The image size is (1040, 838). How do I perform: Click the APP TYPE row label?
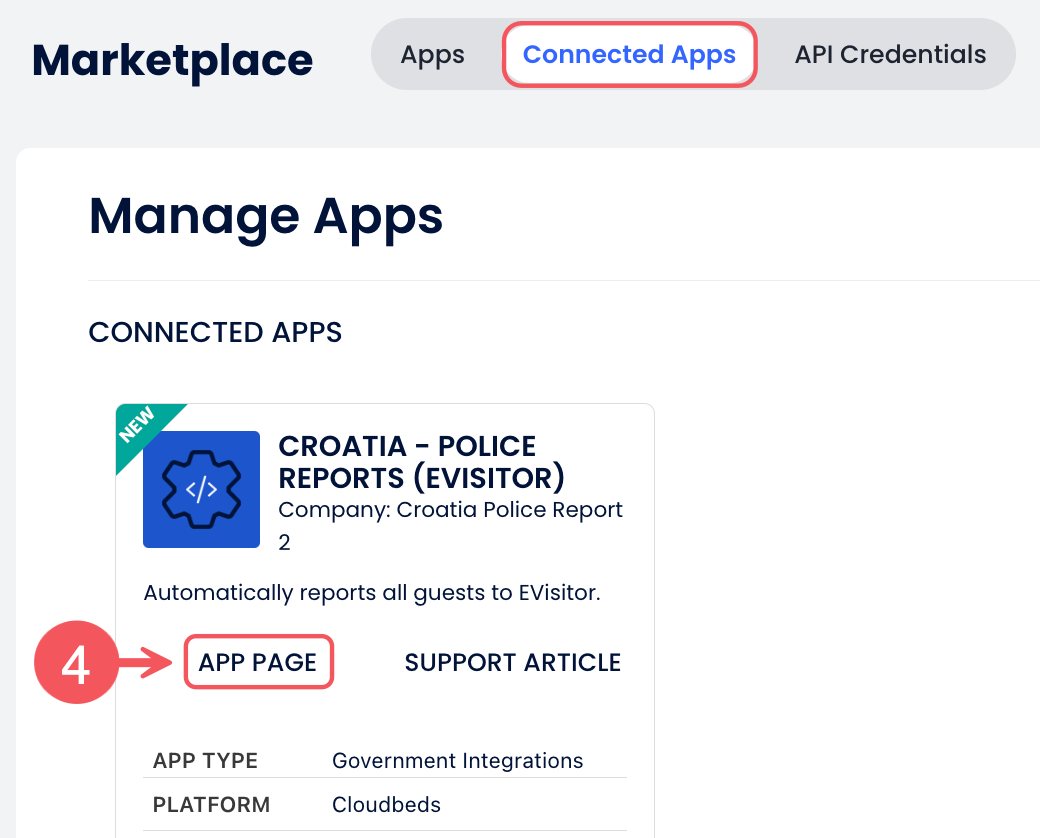(x=205, y=761)
